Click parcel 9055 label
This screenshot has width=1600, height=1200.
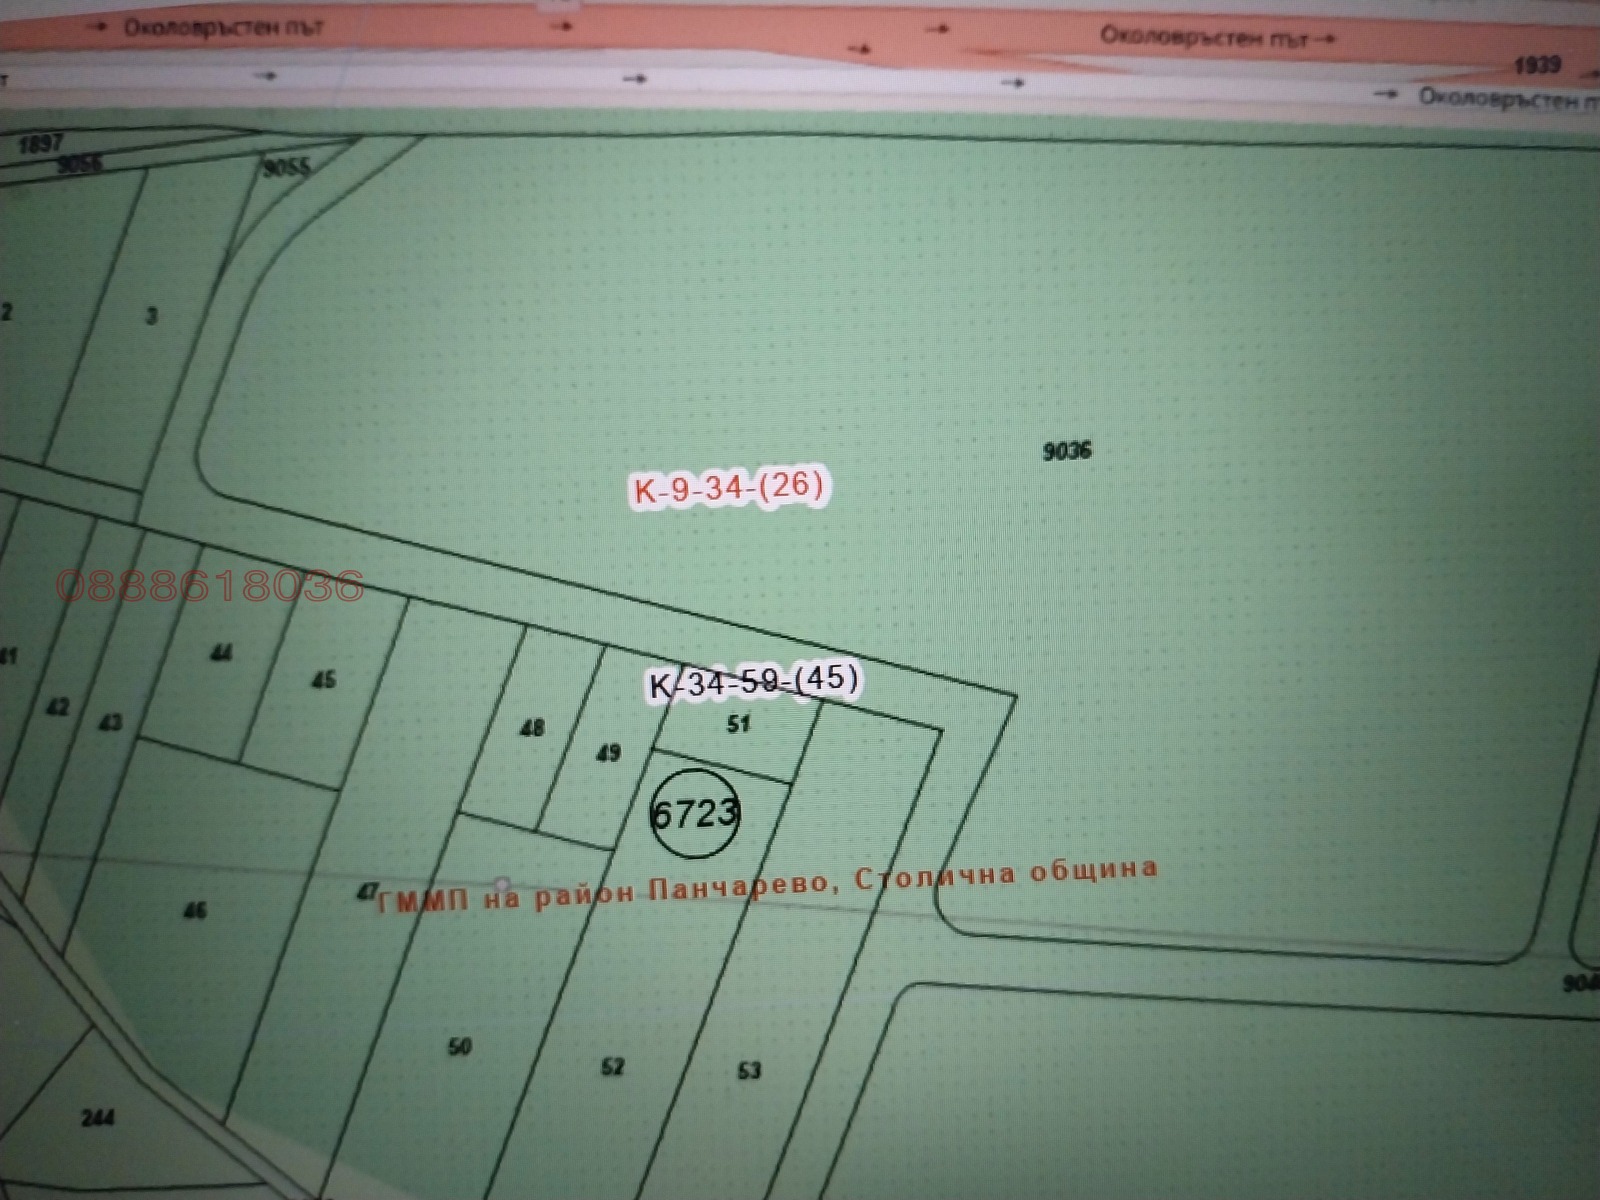point(287,167)
